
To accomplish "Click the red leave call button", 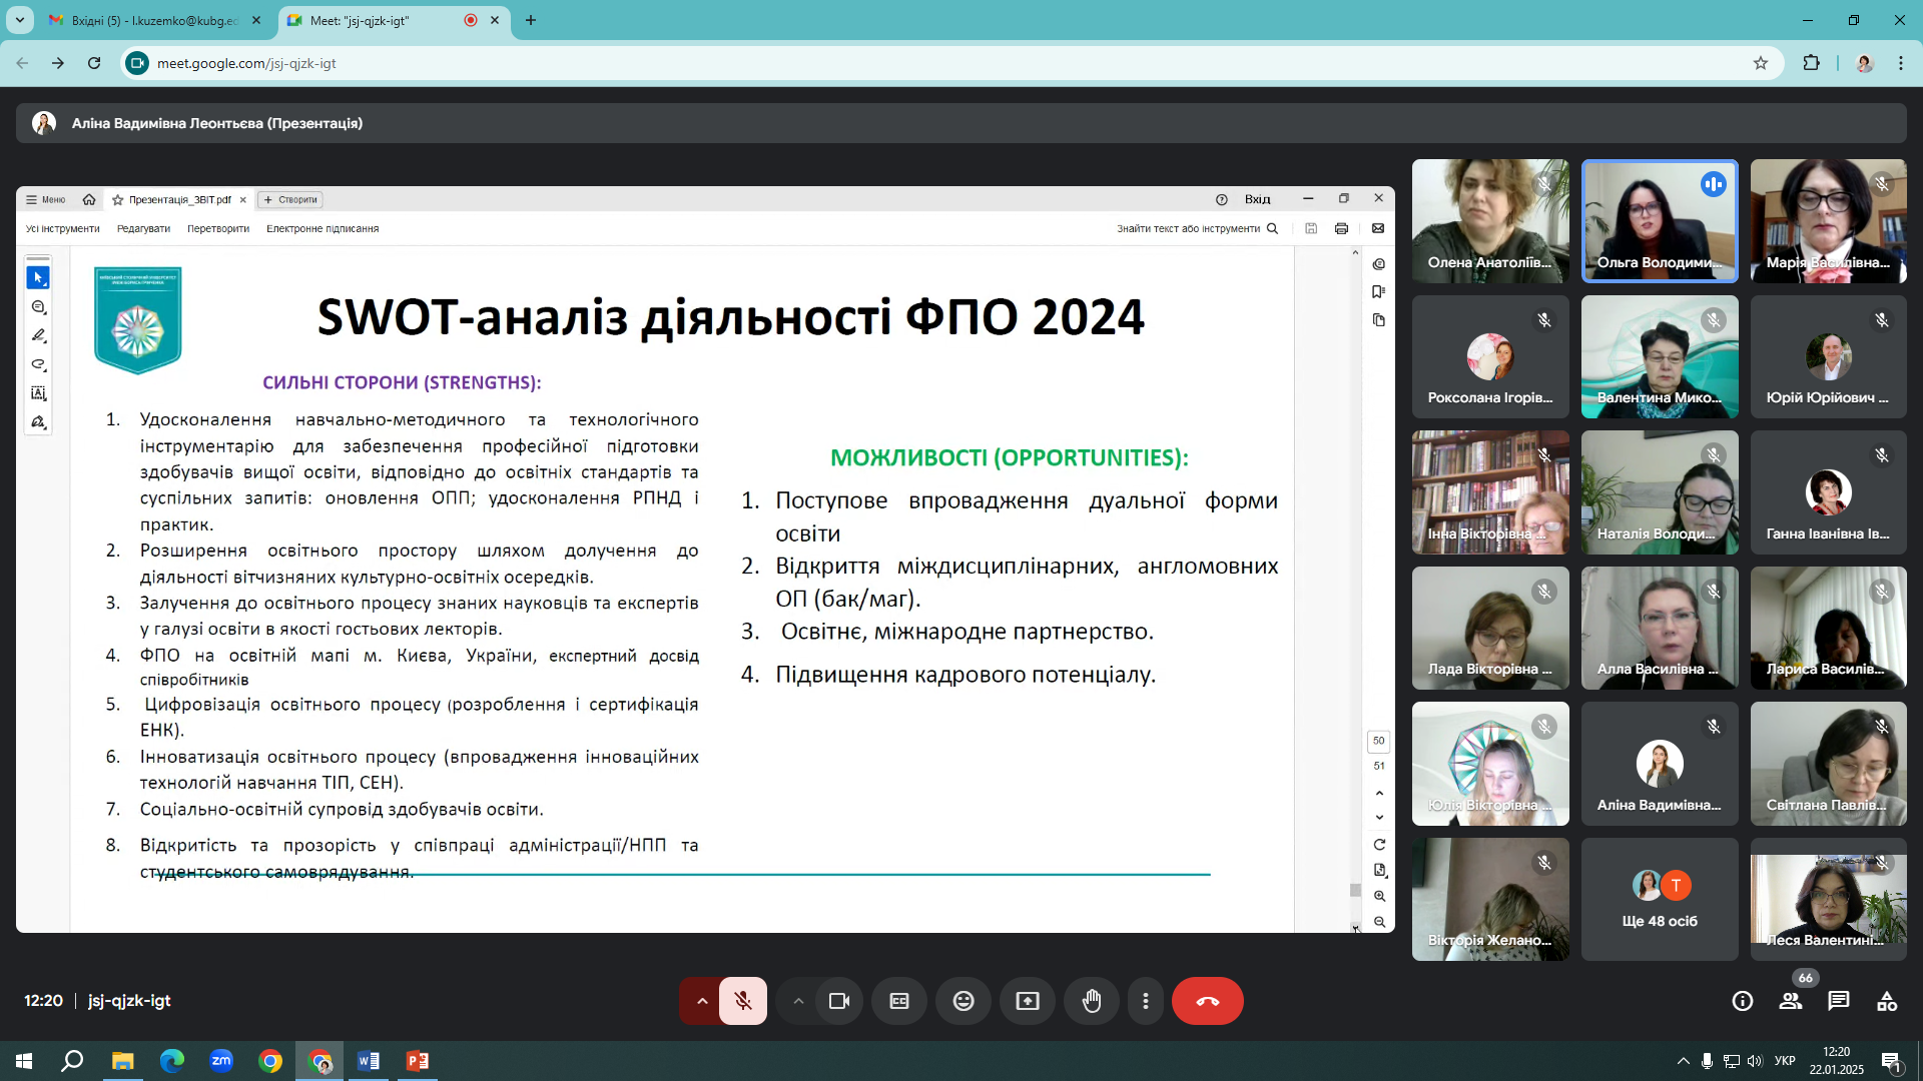I will (x=1207, y=1001).
